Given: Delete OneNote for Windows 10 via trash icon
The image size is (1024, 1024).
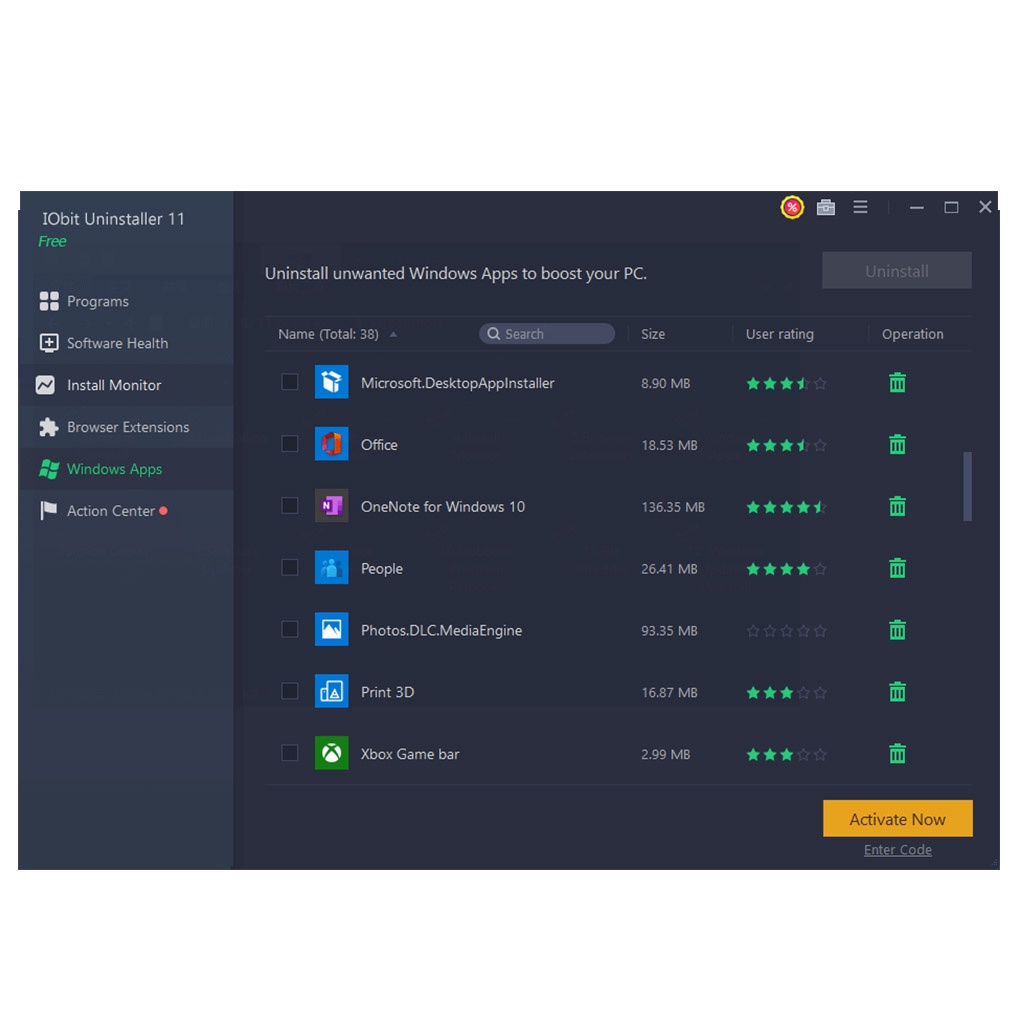Looking at the screenshot, I should (x=897, y=507).
